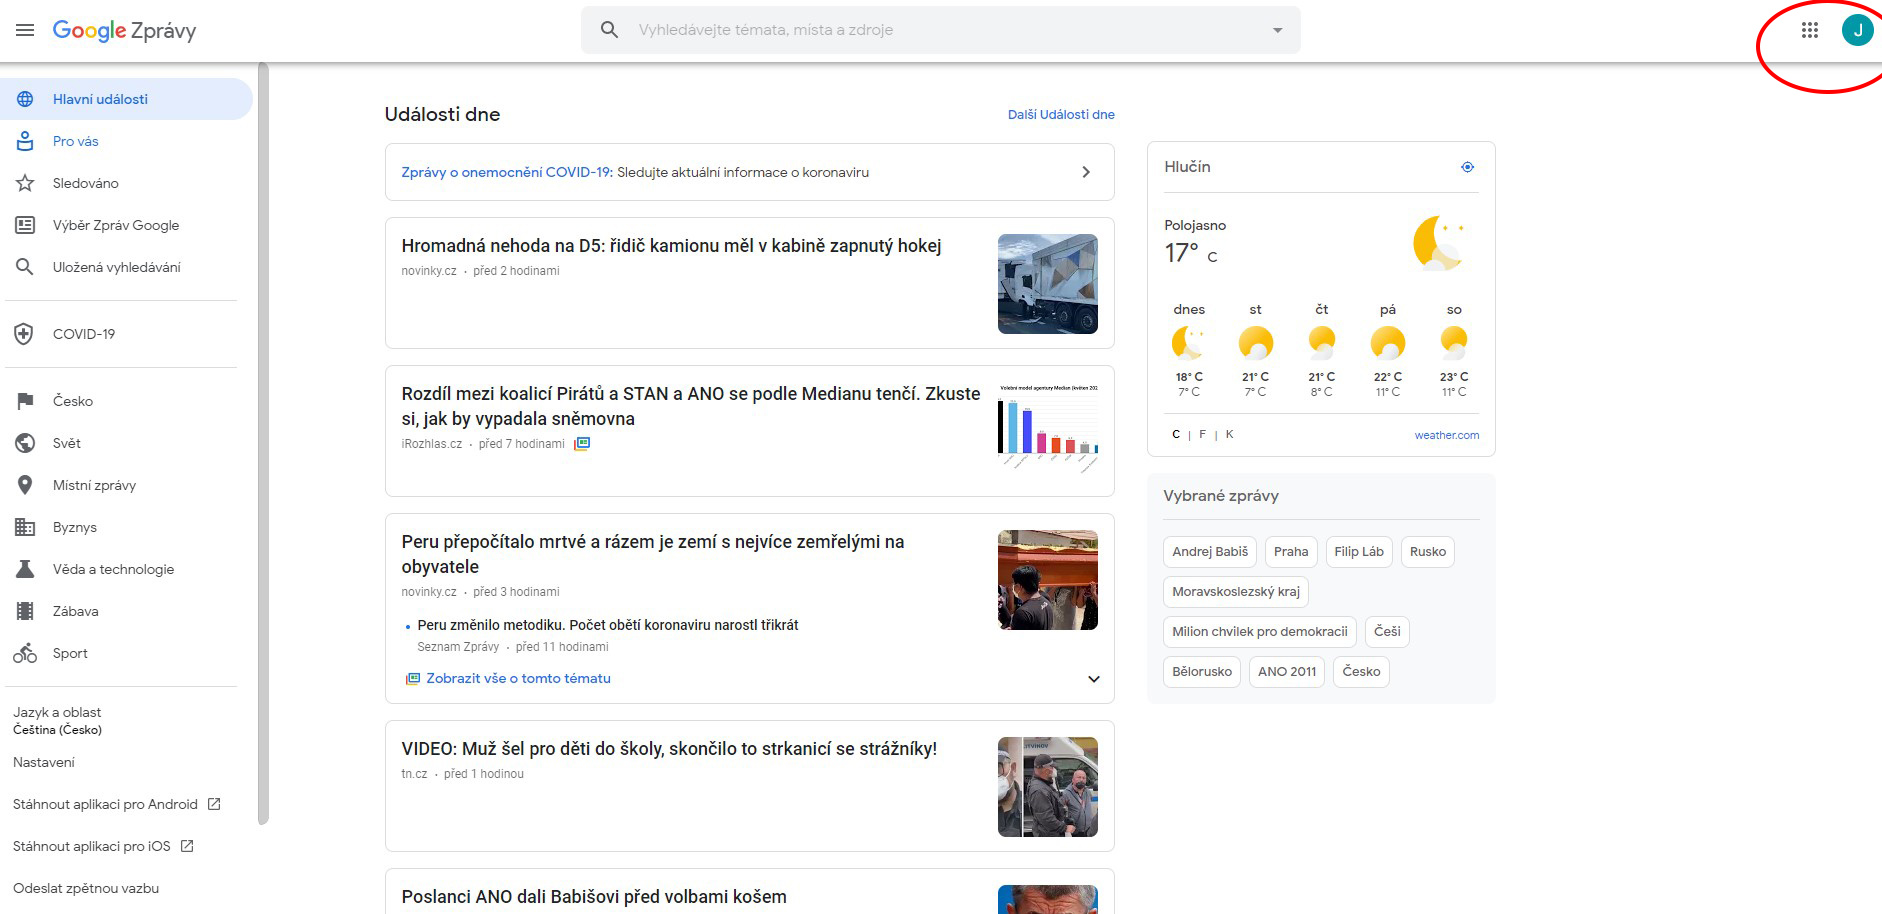The image size is (1882, 914).
Task: Click Jazyk a oblast Čeština setting
Action: (x=57, y=721)
